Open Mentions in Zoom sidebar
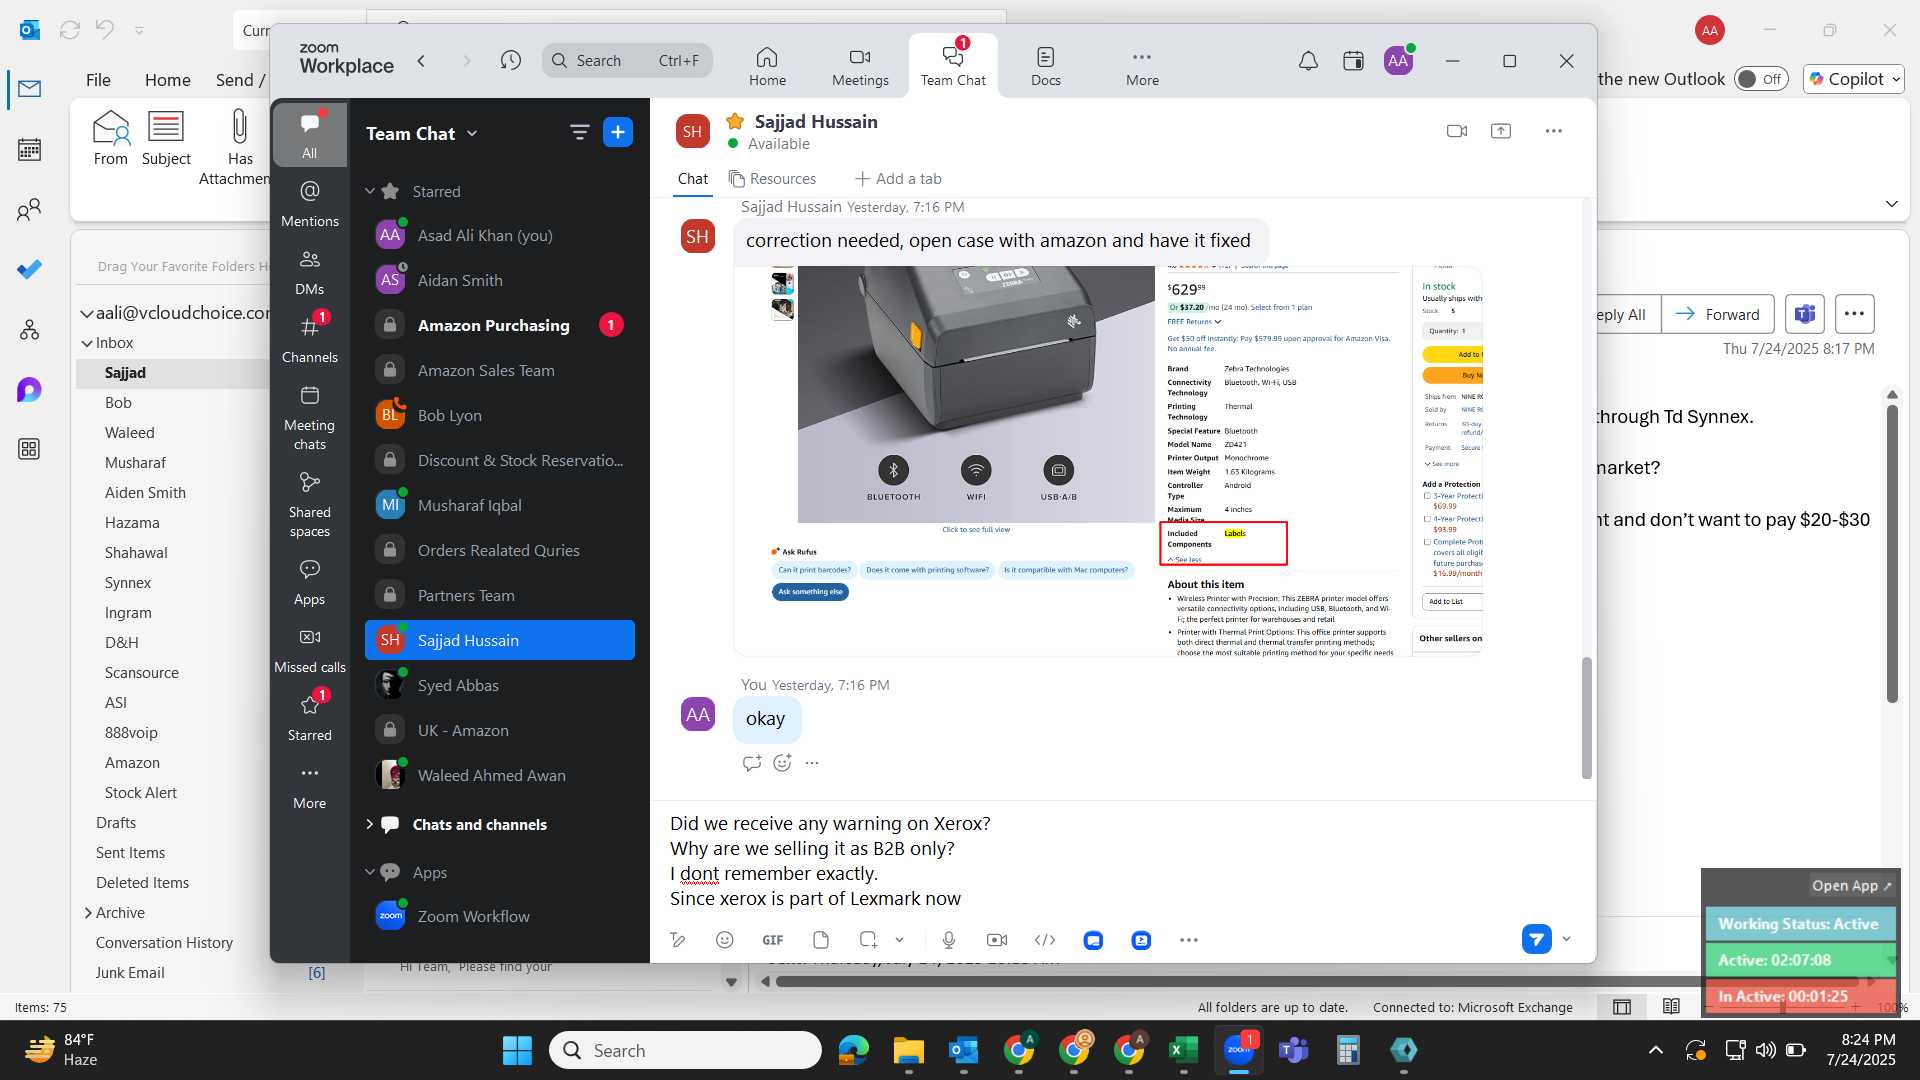Image resolution: width=1920 pixels, height=1080 pixels. coord(310,203)
